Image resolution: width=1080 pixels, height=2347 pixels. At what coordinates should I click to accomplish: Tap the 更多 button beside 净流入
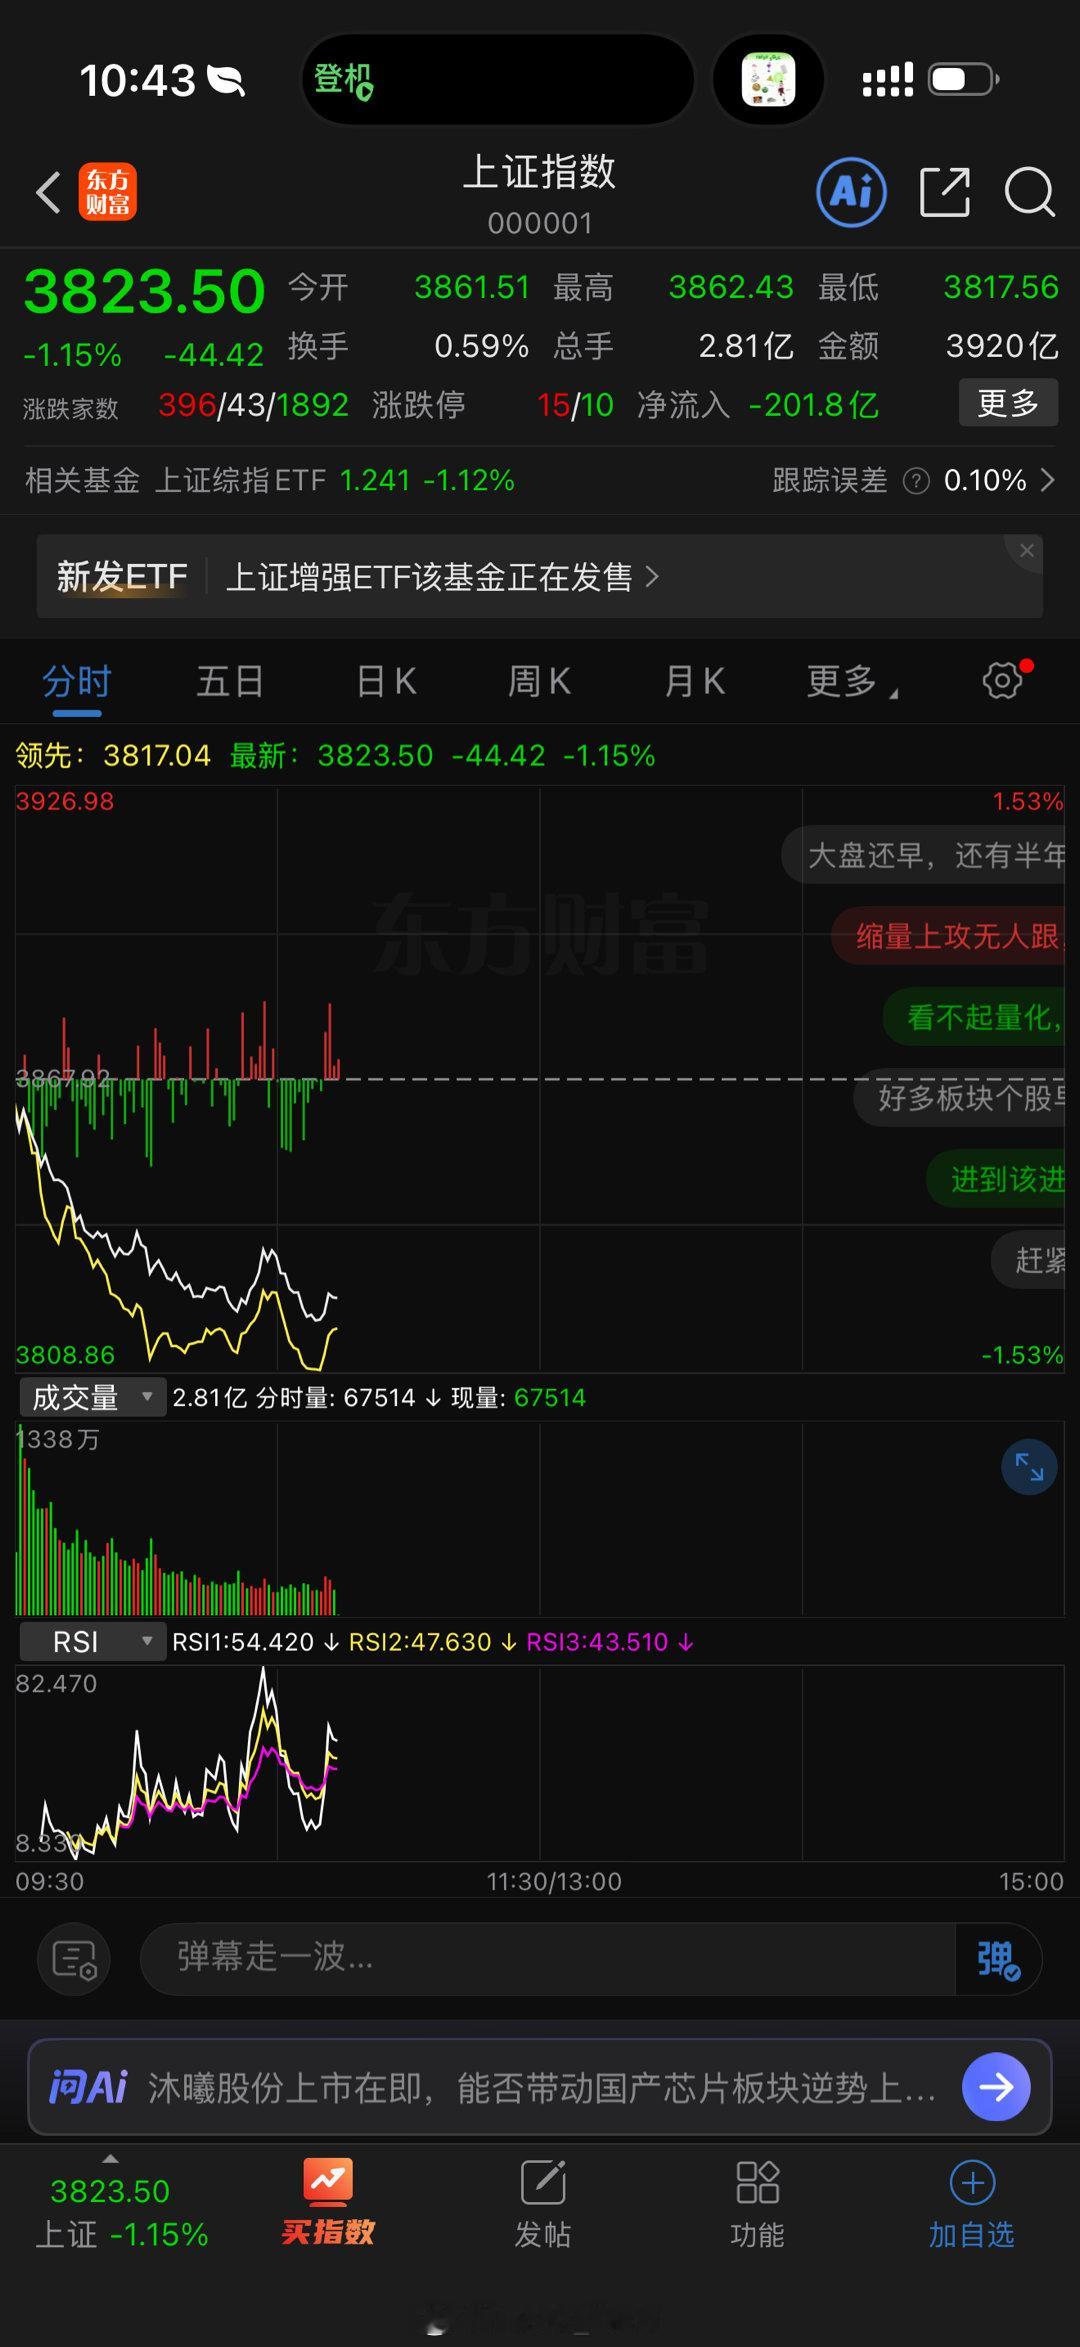1008,403
